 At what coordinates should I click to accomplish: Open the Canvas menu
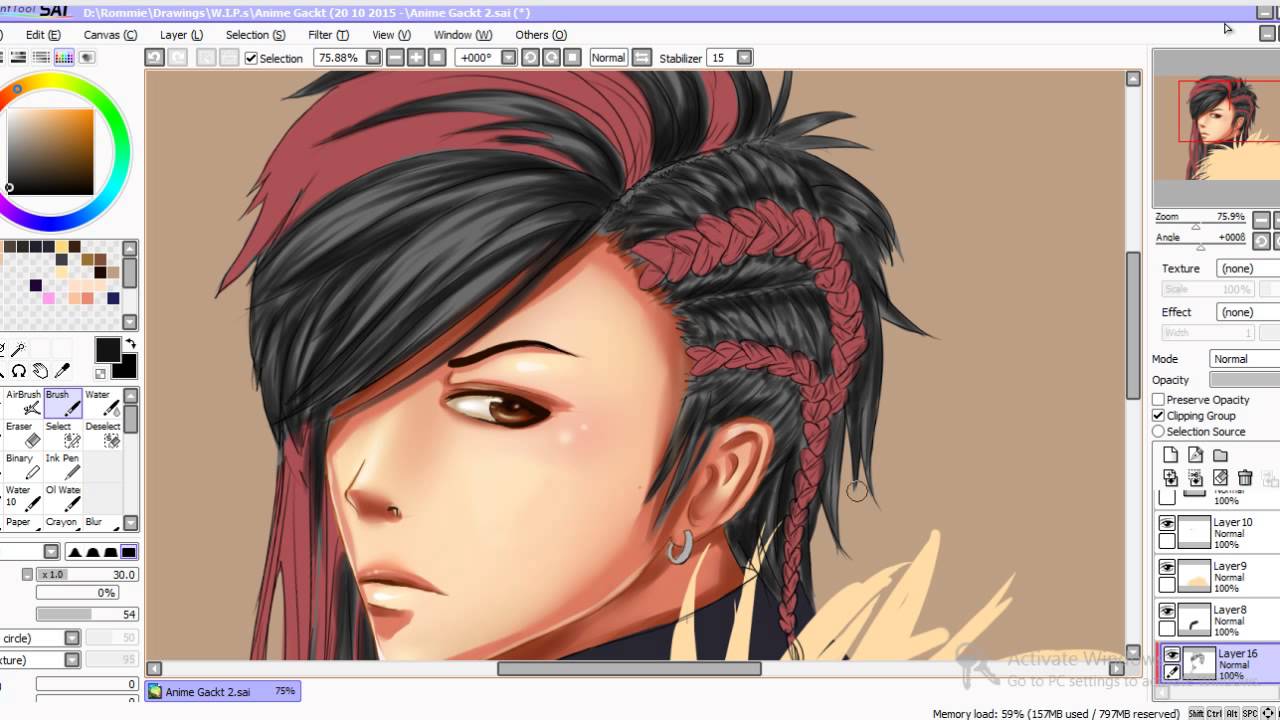tap(110, 35)
